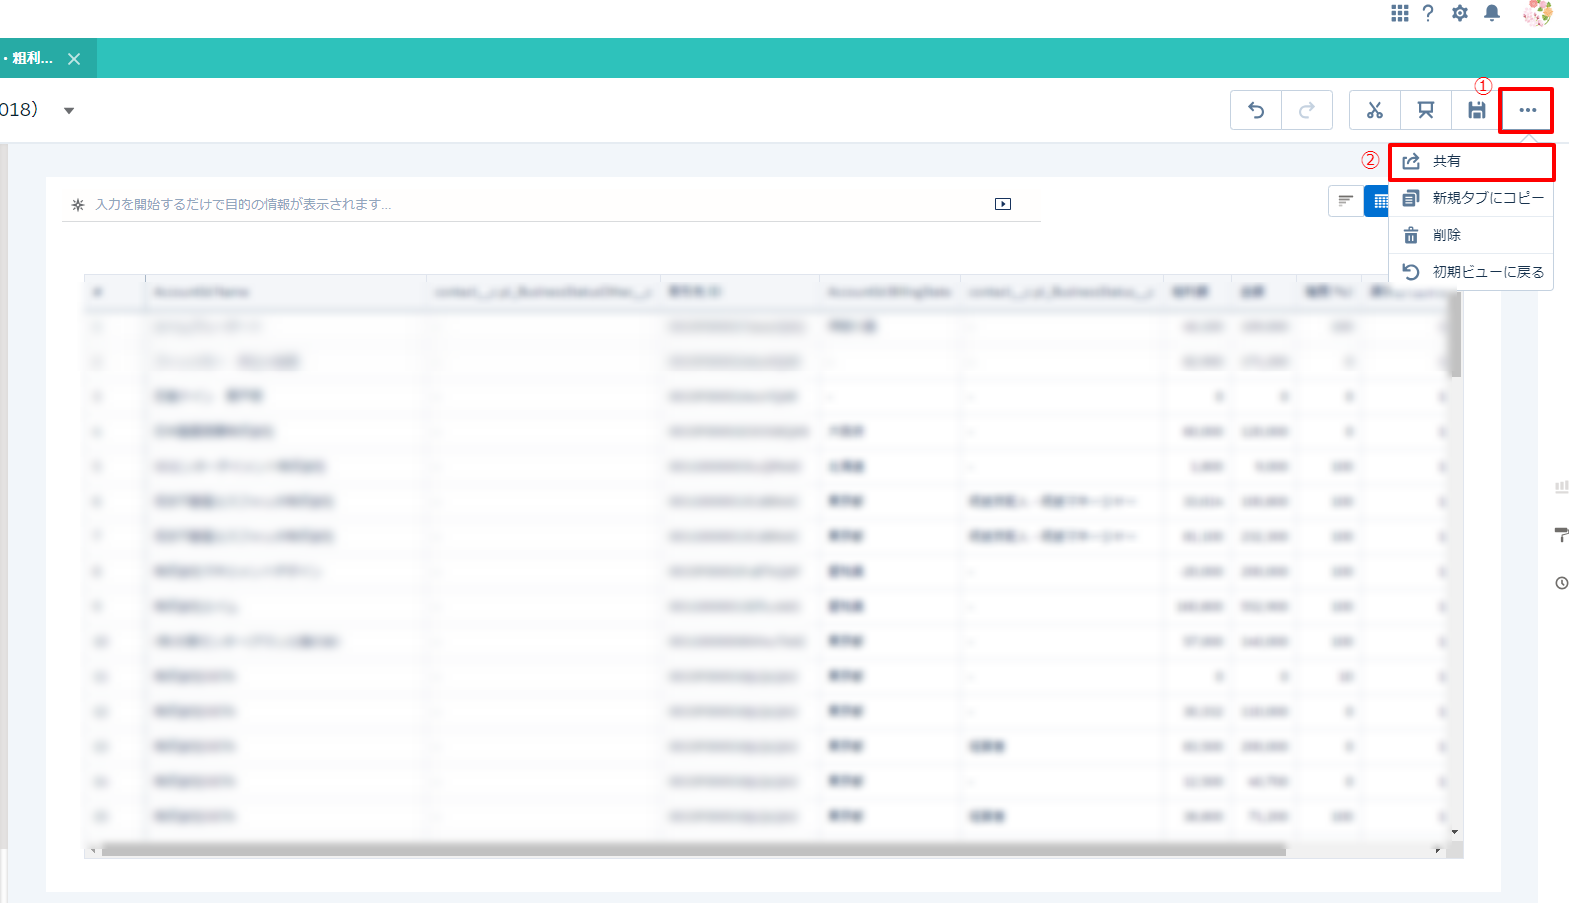Open help via question mark icon
This screenshot has height=903, width=1569.
pos(1428,13)
